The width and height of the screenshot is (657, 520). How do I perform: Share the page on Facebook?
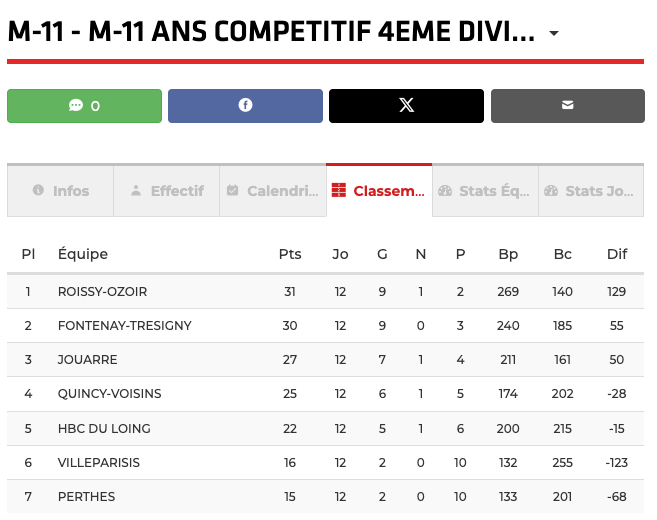click(245, 106)
